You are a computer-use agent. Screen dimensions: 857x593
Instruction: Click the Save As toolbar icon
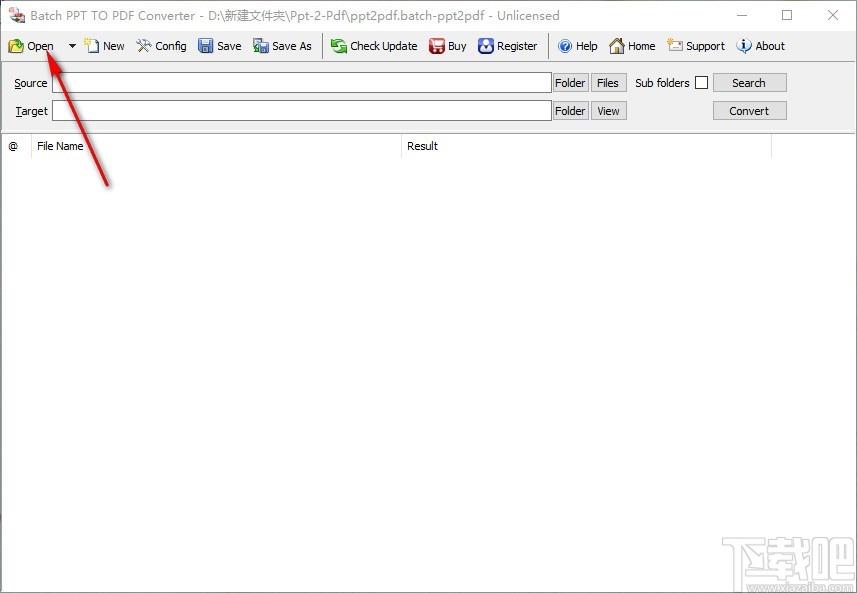pos(261,46)
